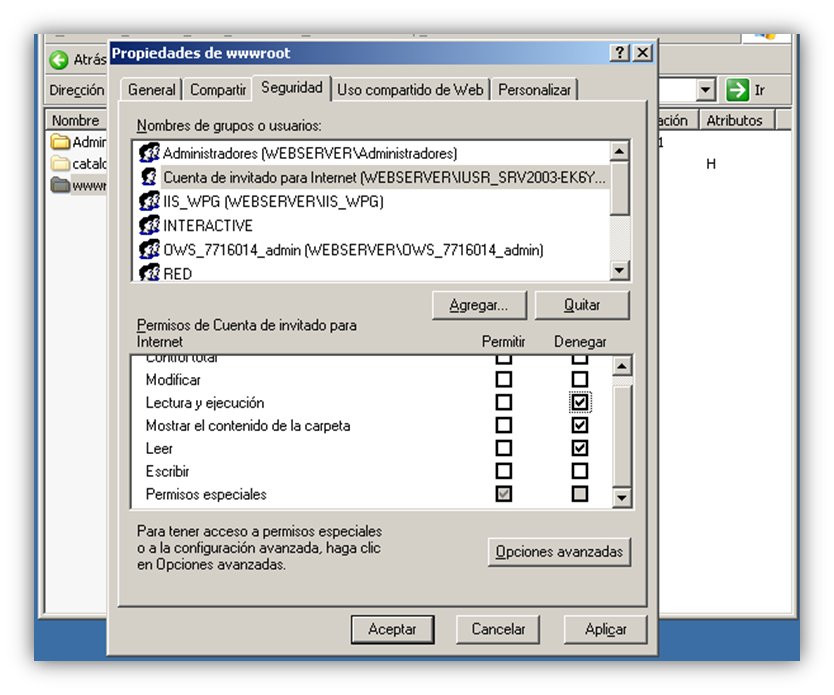The image size is (834, 695).
Task: Open the Uso compartido de Web tab
Action: pos(410,90)
